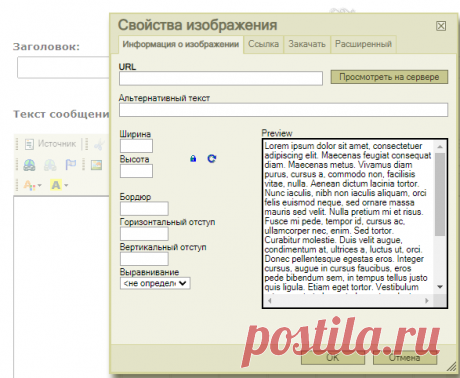Click the preview vertical scrollbar thumb
The width and height of the screenshot is (460, 378).
click(440, 194)
